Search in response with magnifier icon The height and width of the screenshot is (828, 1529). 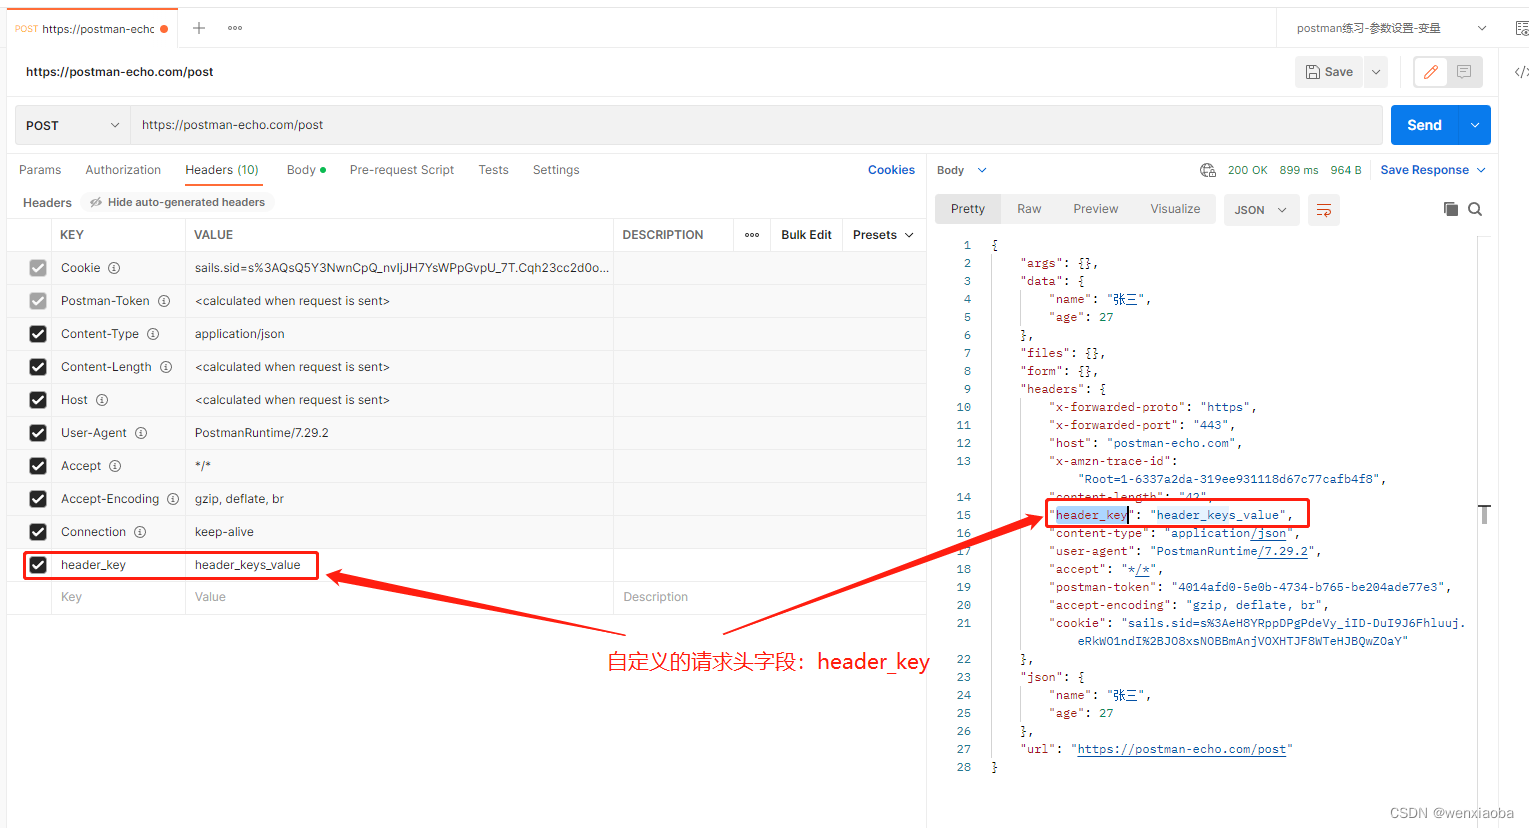click(x=1475, y=209)
